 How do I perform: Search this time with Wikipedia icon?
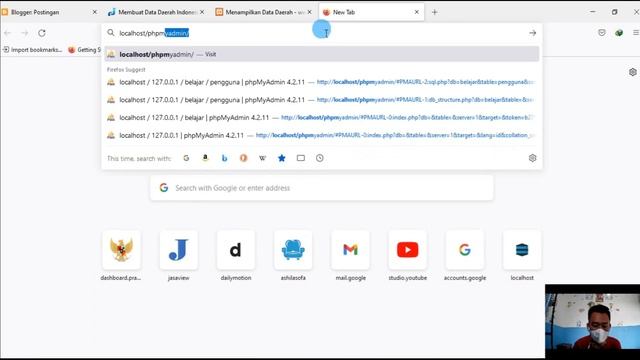(x=262, y=158)
